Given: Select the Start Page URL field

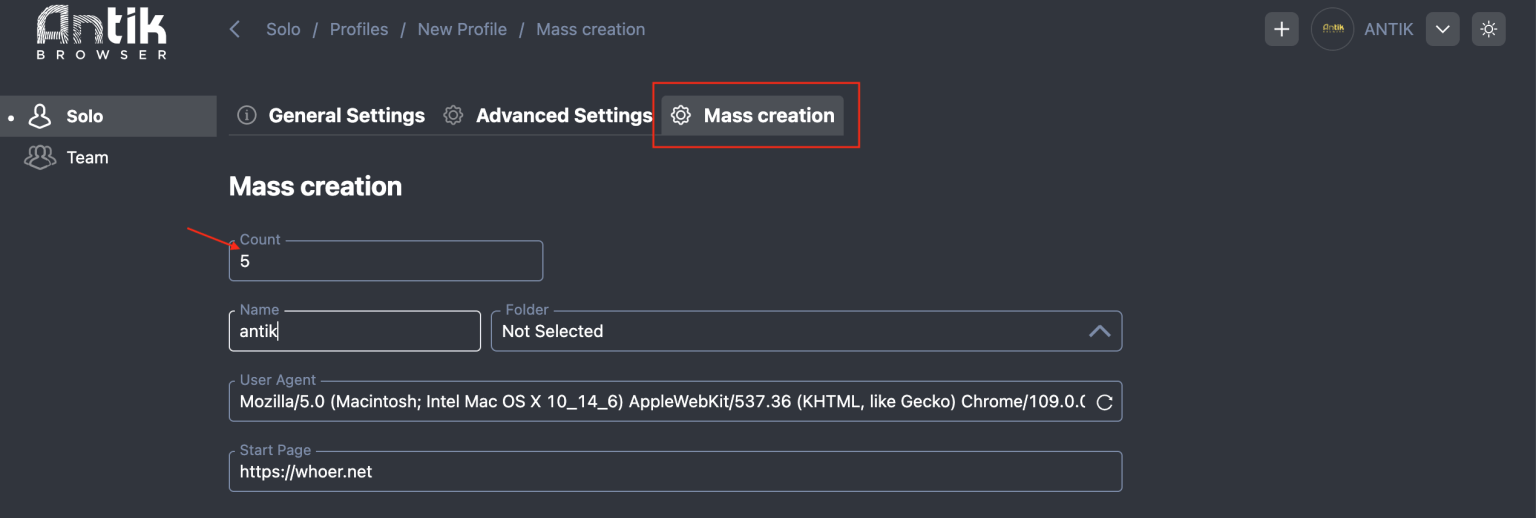Looking at the screenshot, I should click(675, 471).
